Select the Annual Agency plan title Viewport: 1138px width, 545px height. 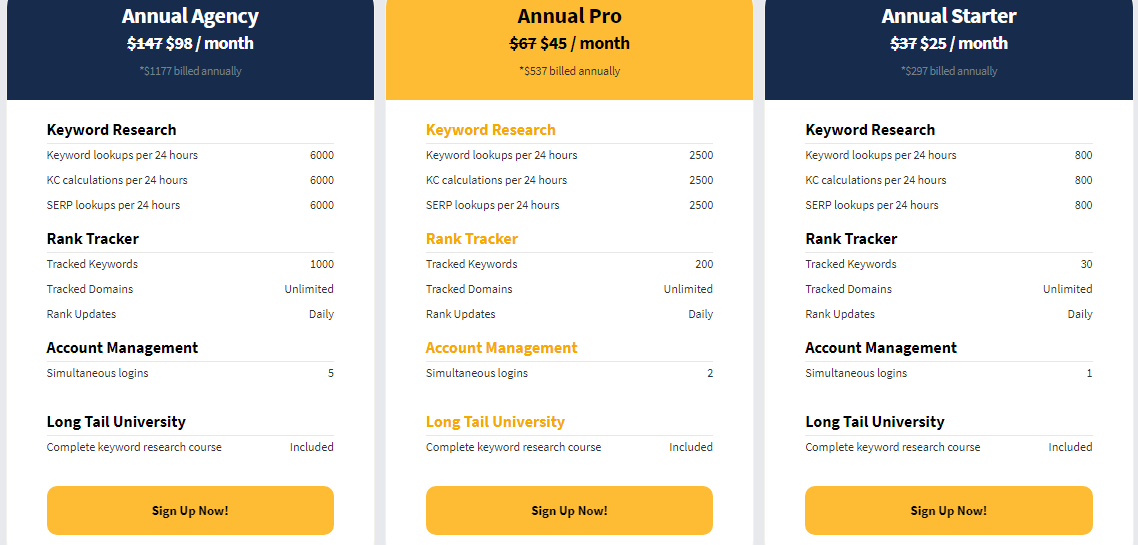coord(190,17)
